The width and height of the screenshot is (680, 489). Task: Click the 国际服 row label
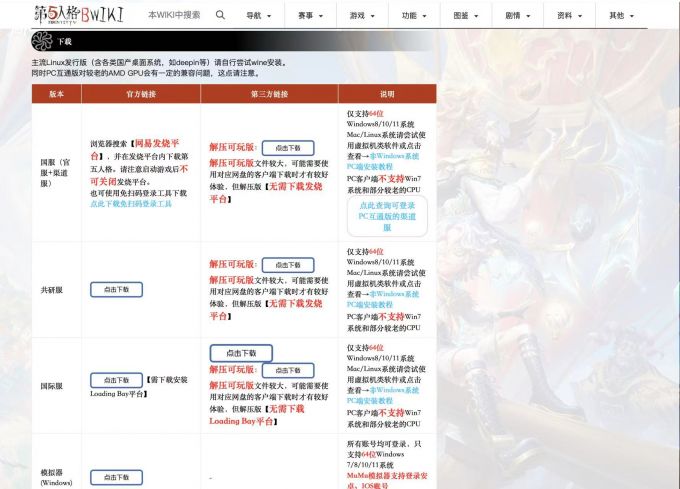coord(52,386)
